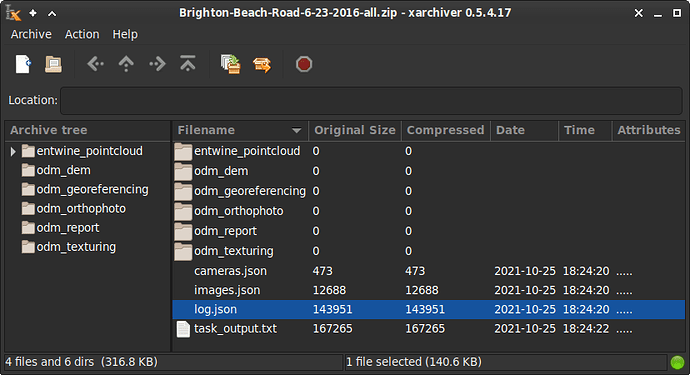Click the entwine_pointcloud folder icon in file list
690x375 pixels.
coord(183,151)
